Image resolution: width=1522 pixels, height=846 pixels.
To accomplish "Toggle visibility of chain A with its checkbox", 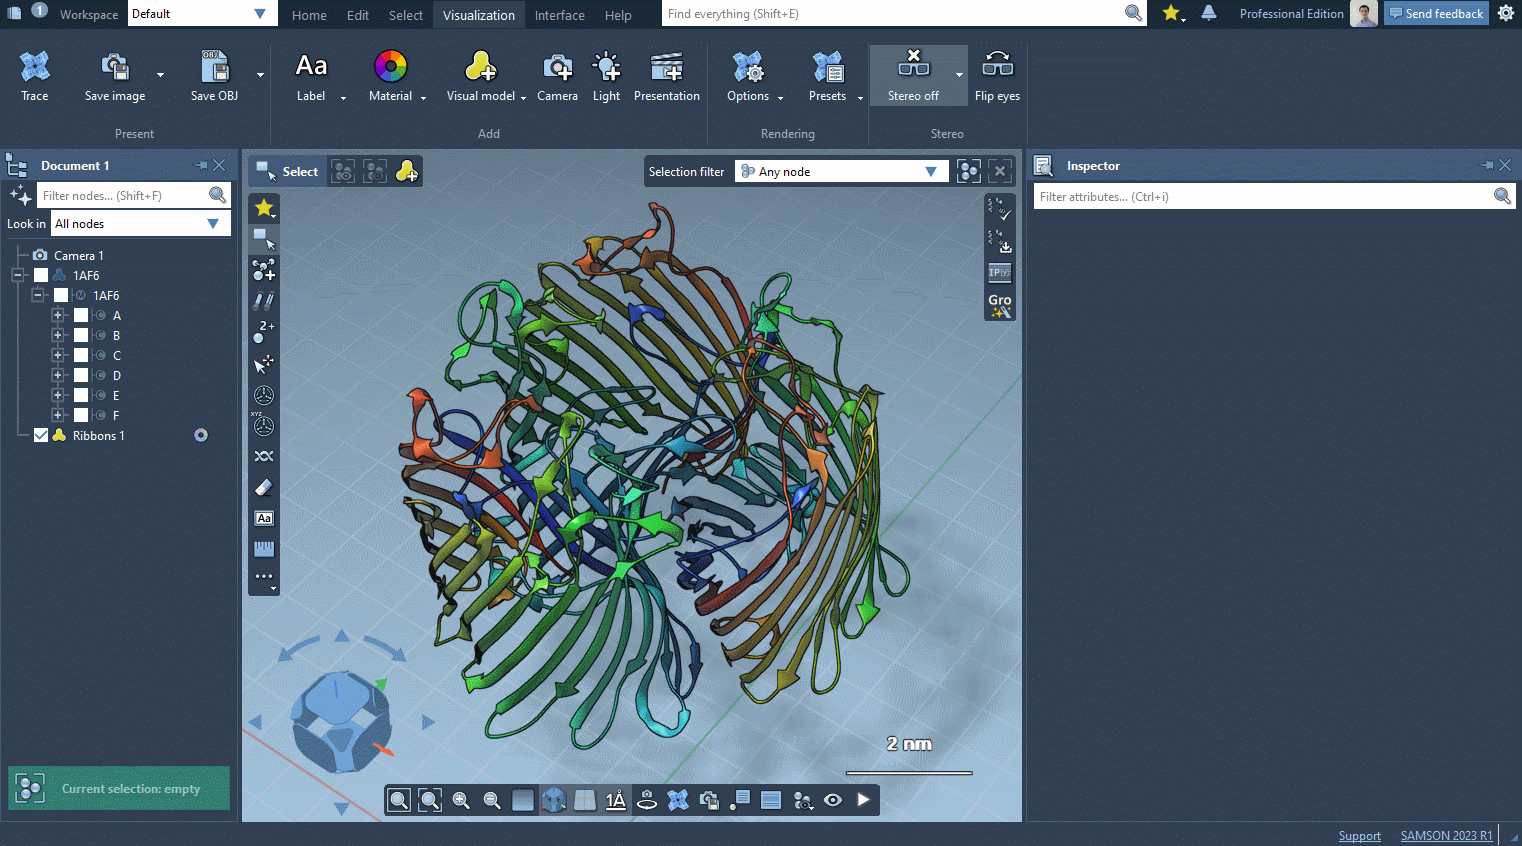I will [79, 315].
